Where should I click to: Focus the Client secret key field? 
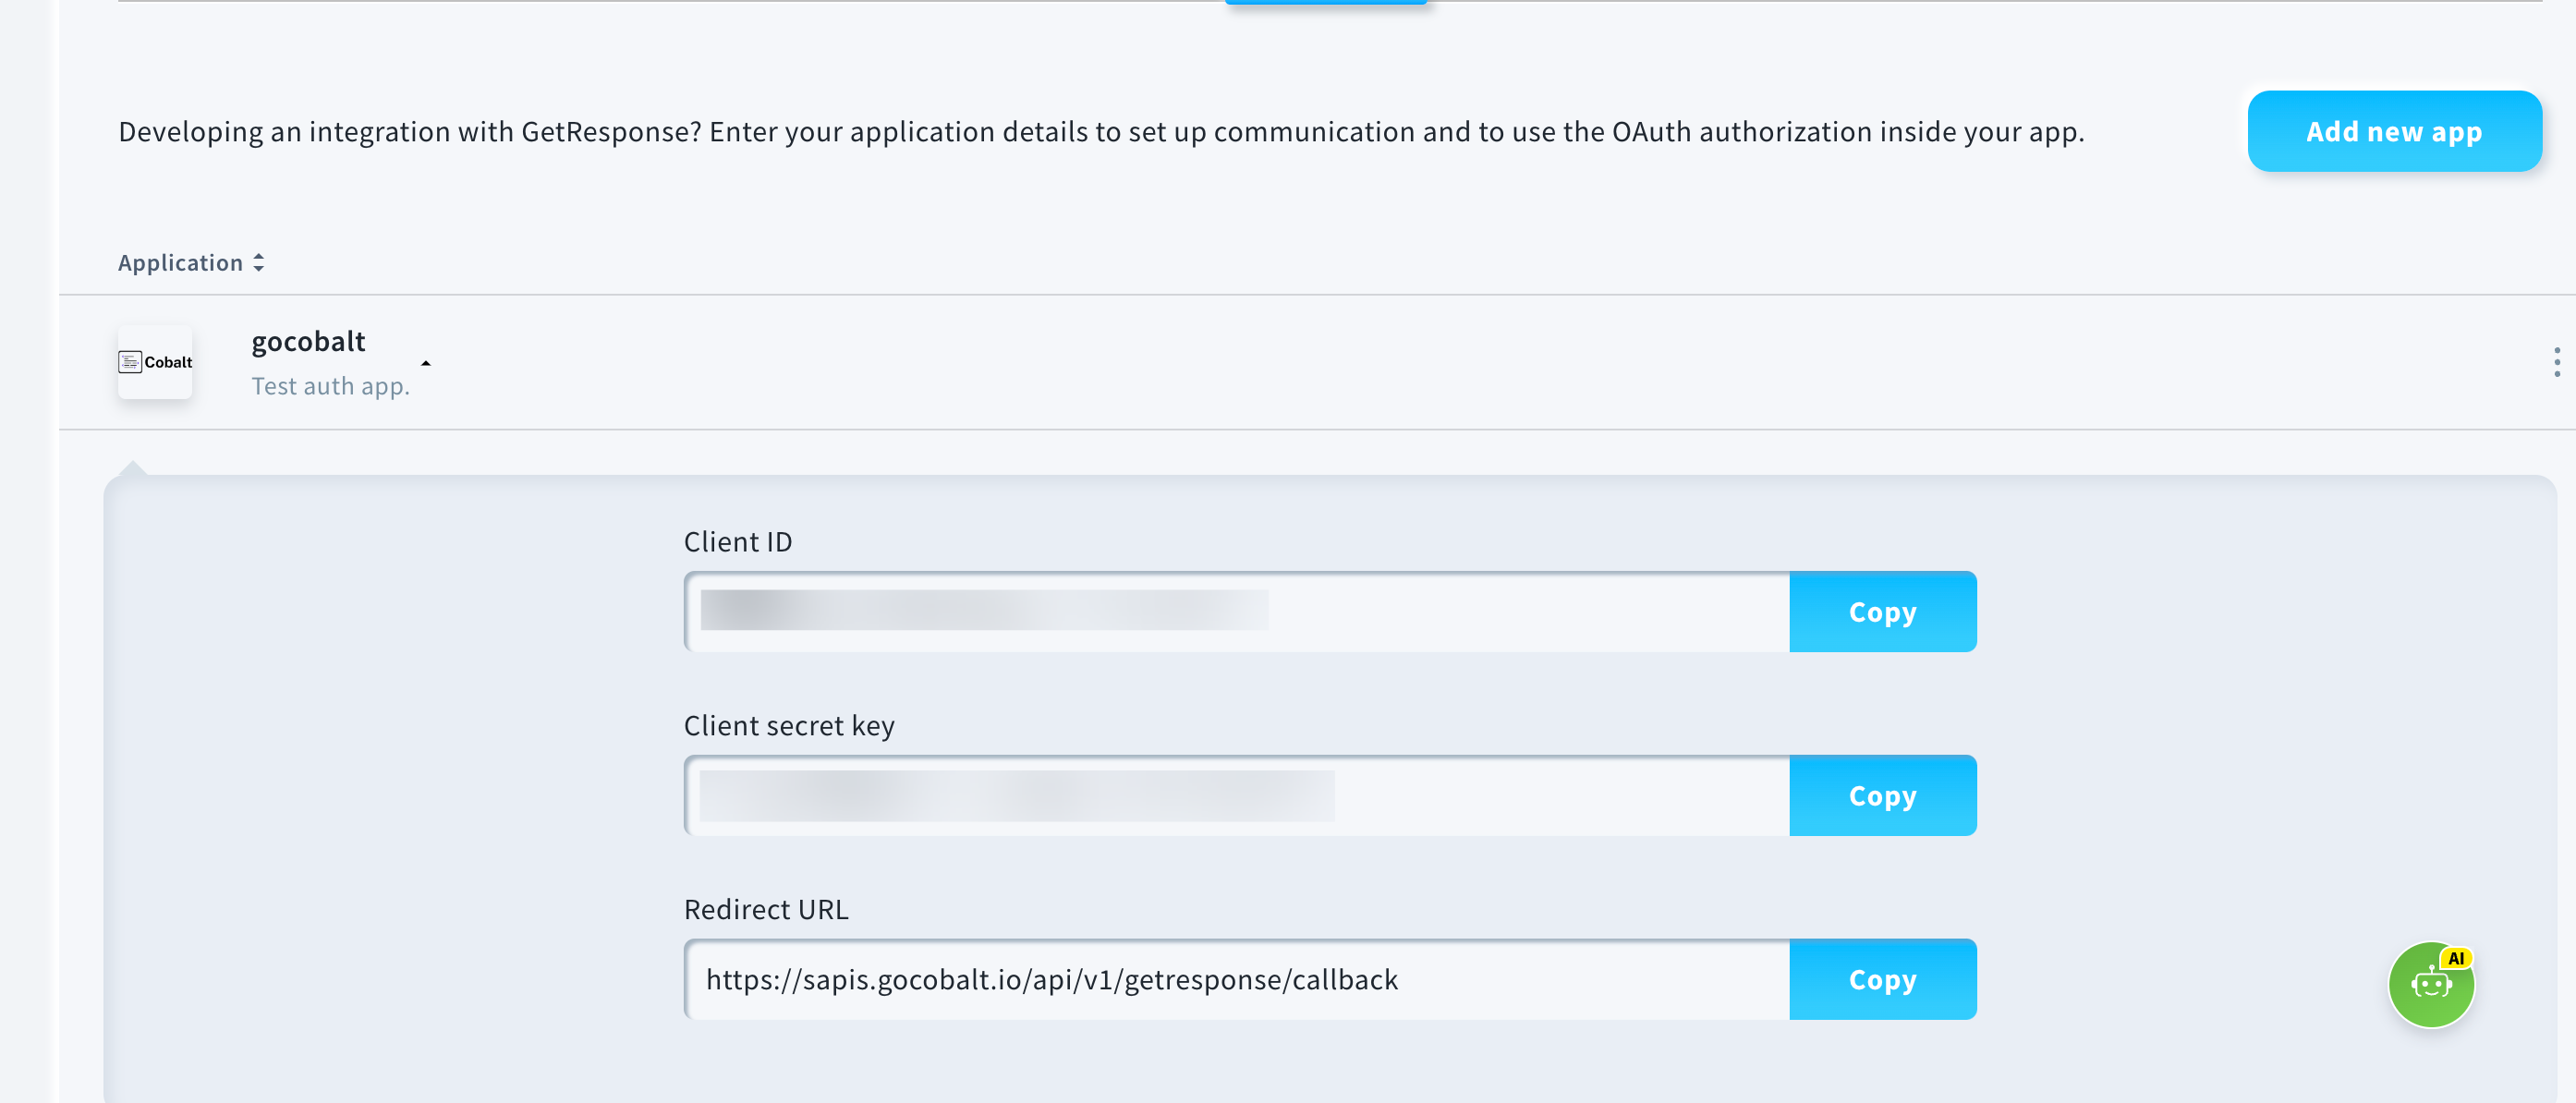tap(1236, 796)
